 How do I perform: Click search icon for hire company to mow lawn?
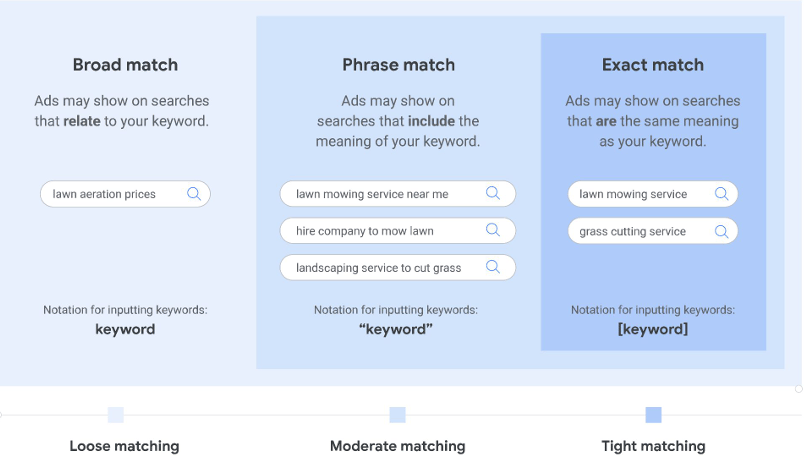pyautogui.click(x=492, y=230)
